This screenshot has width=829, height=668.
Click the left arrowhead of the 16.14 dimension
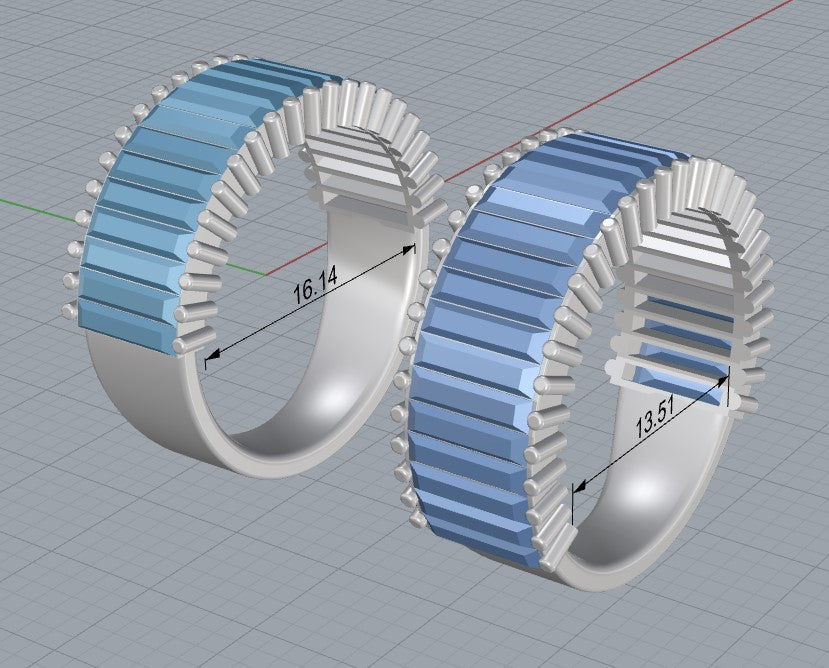(x=210, y=353)
